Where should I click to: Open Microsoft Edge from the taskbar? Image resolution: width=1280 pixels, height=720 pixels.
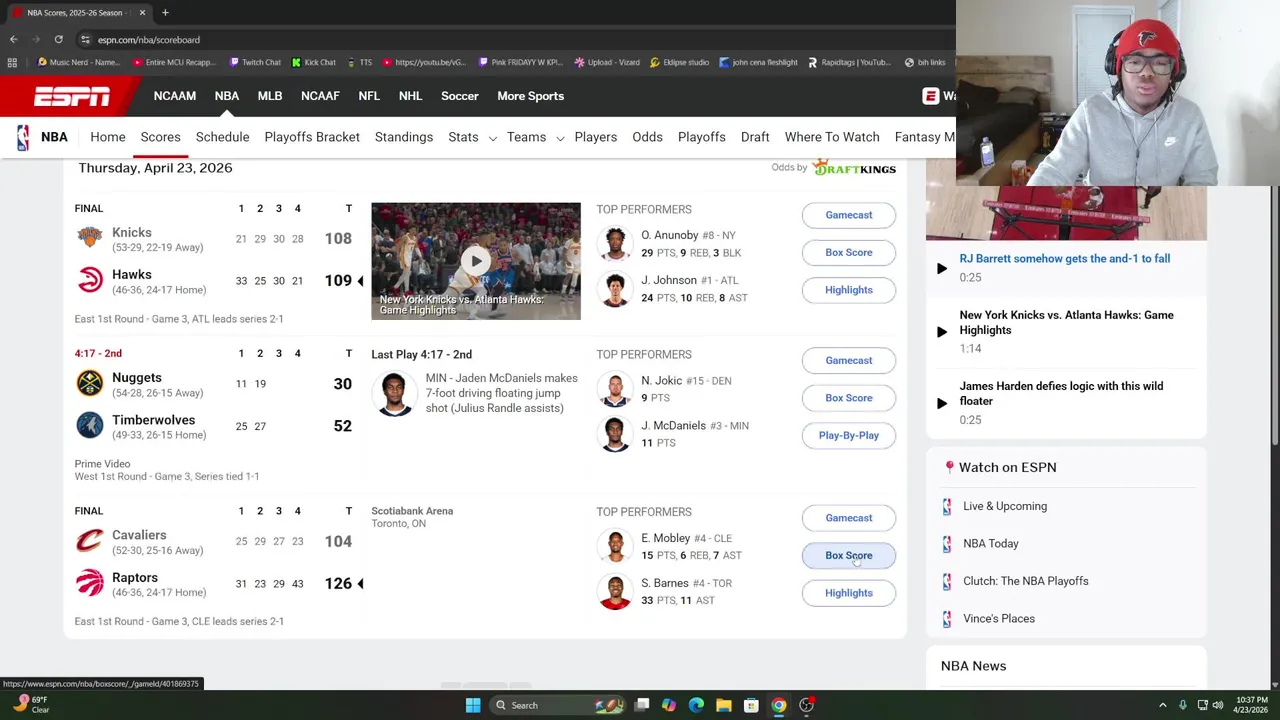point(697,705)
